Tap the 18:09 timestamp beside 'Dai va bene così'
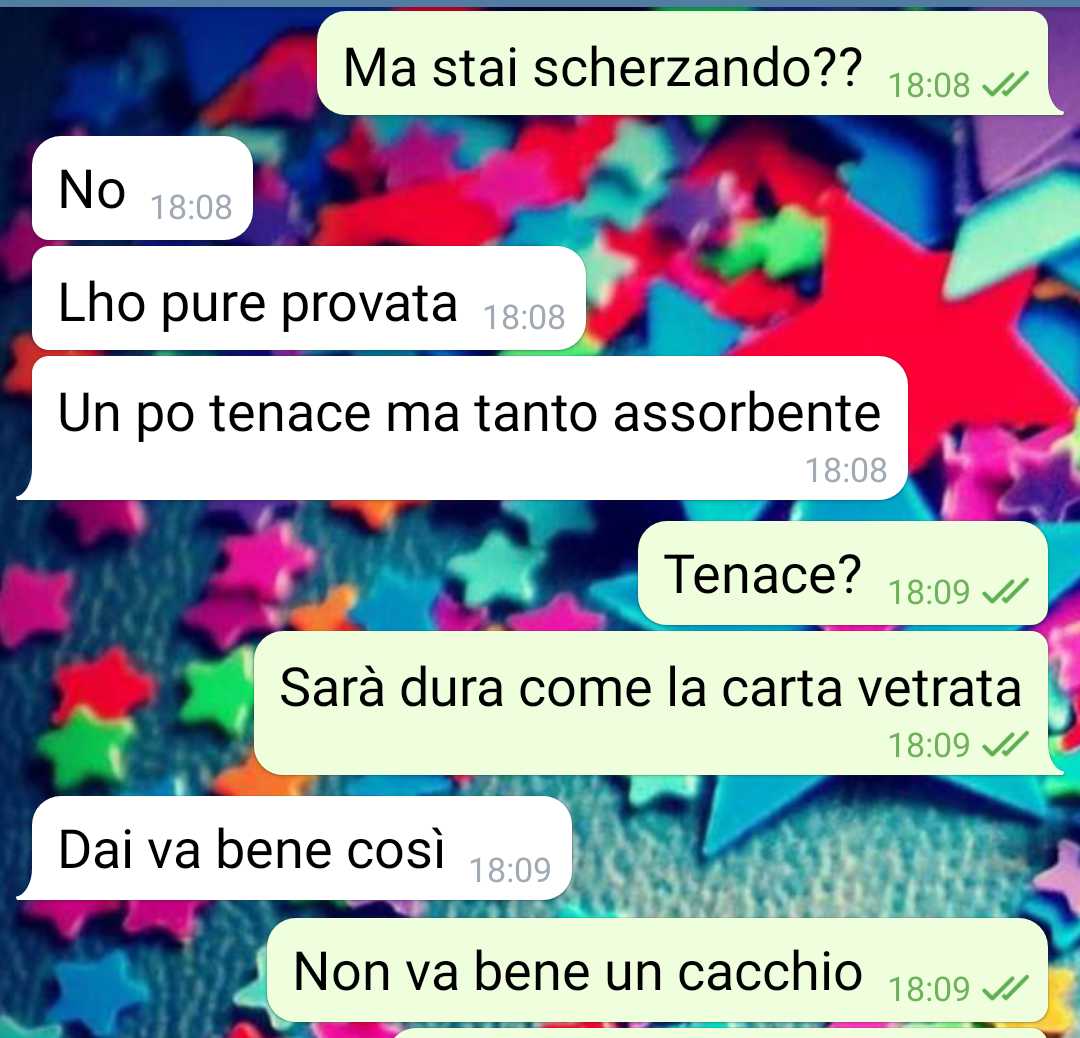The image size is (1080, 1038). click(x=510, y=871)
